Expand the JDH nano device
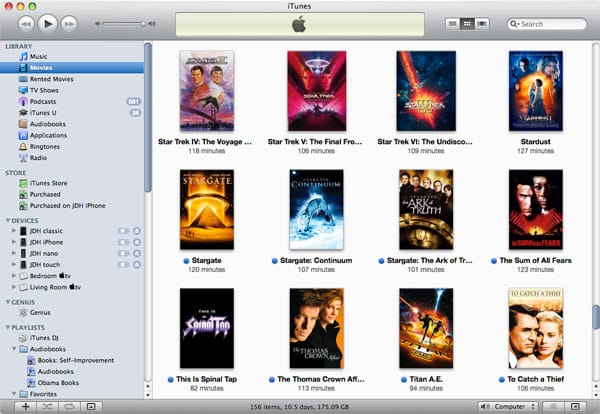The height and width of the screenshot is (414, 600). point(14,253)
